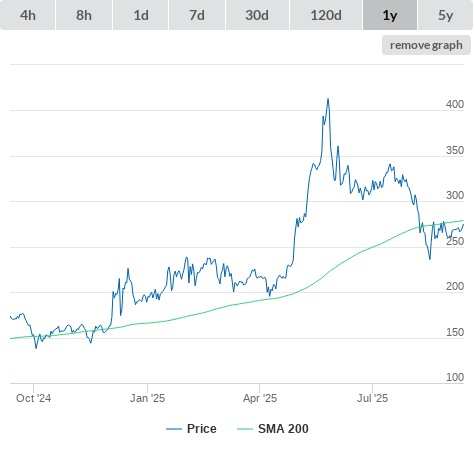Screen dimensions: 474x455
Task: Click the Jan '25 axis label
Action: pyautogui.click(x=147, y=398)
